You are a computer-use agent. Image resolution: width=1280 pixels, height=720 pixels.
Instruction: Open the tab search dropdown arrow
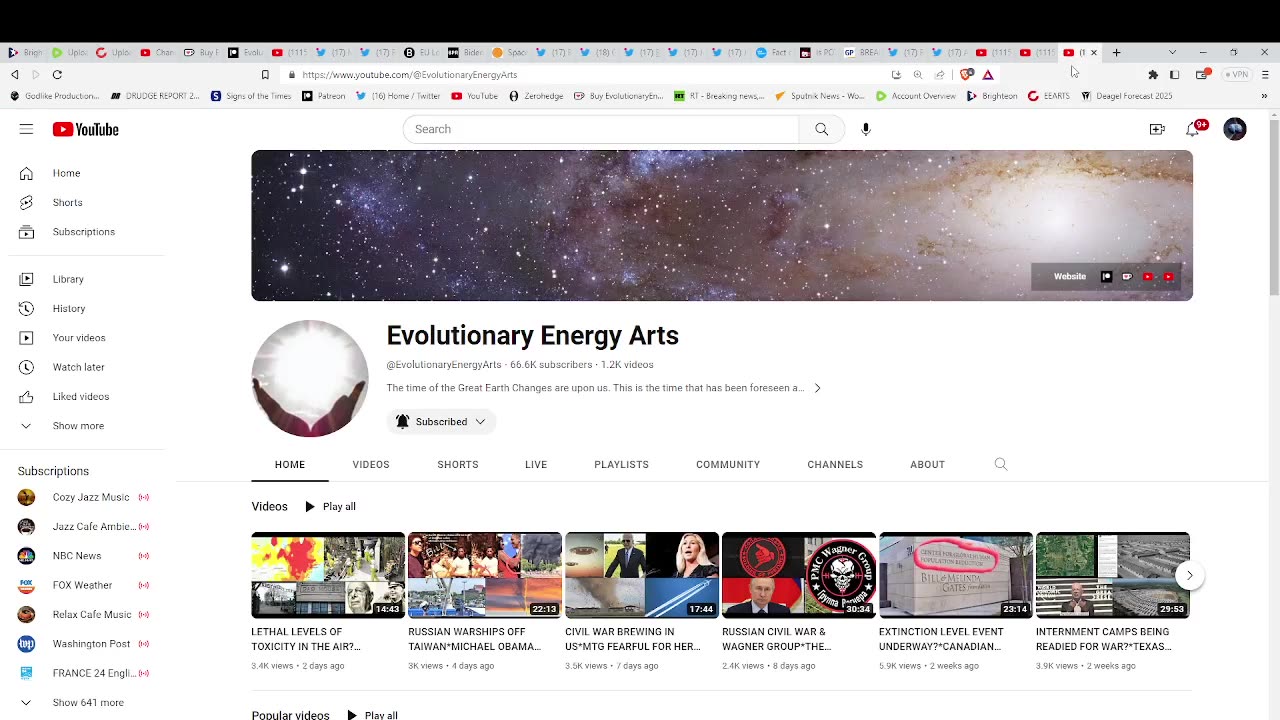click(x=1172, y=52)
